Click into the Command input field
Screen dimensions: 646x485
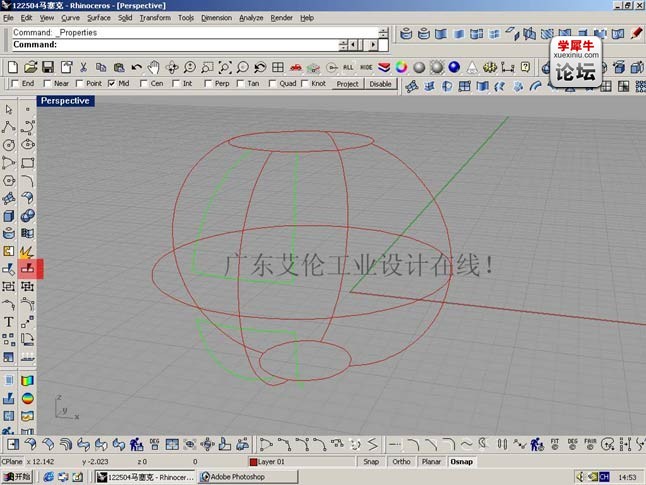[x=175, y=45]
